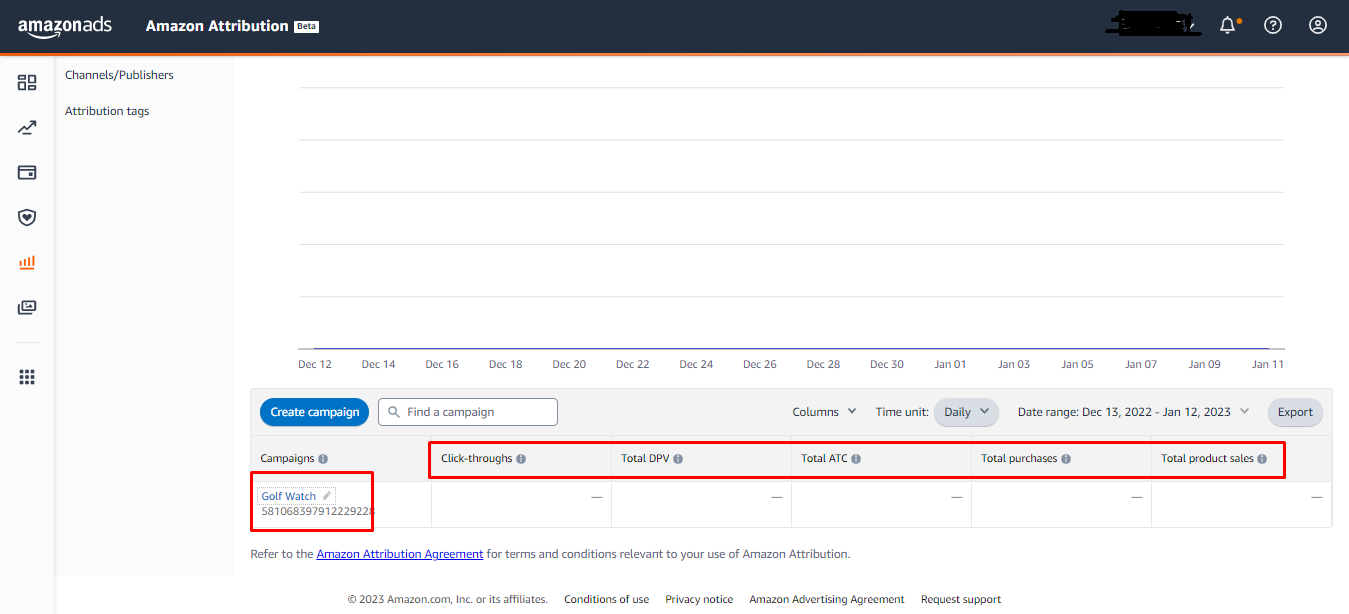Open the Golf Watch campaign link
Screen dimensions: 1349x614
click(289, 496)
